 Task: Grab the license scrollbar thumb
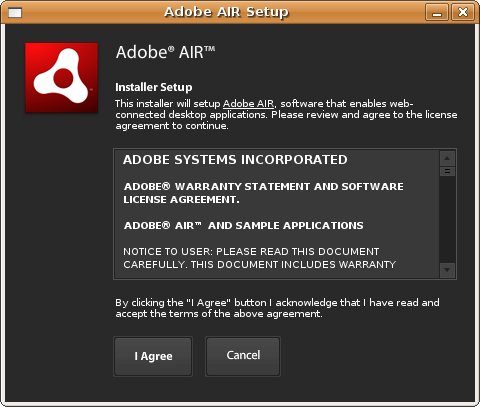click(x=447, y=171)
